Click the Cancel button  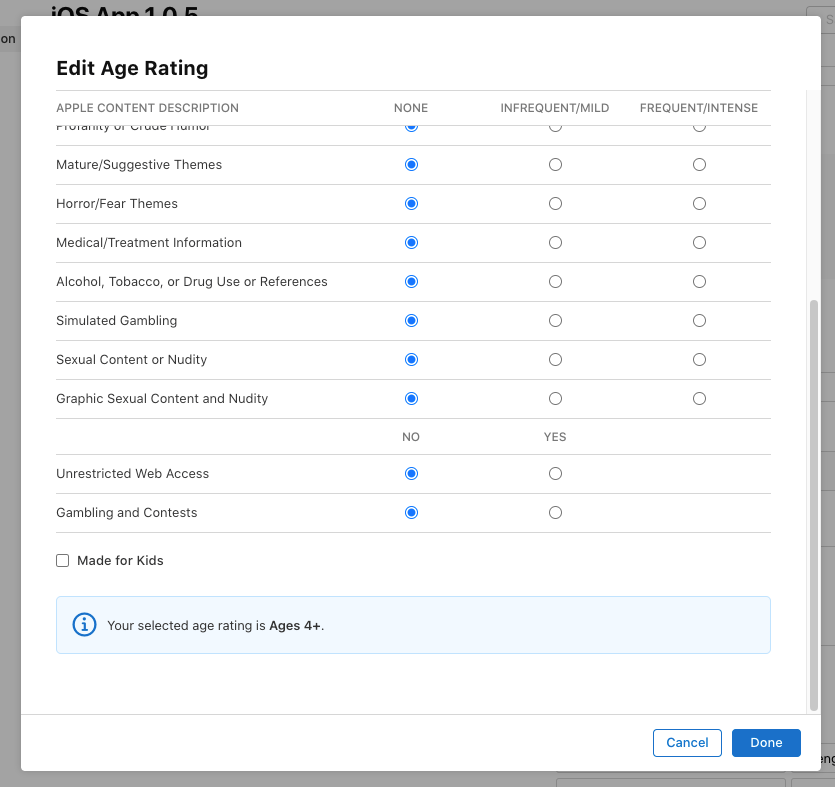coord(687,743)
